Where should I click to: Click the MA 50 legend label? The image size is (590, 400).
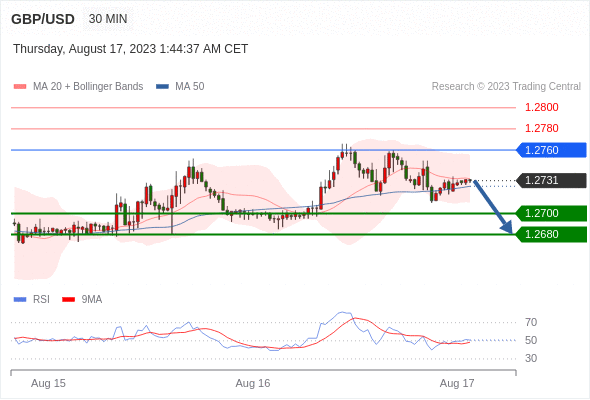[190, 87]
